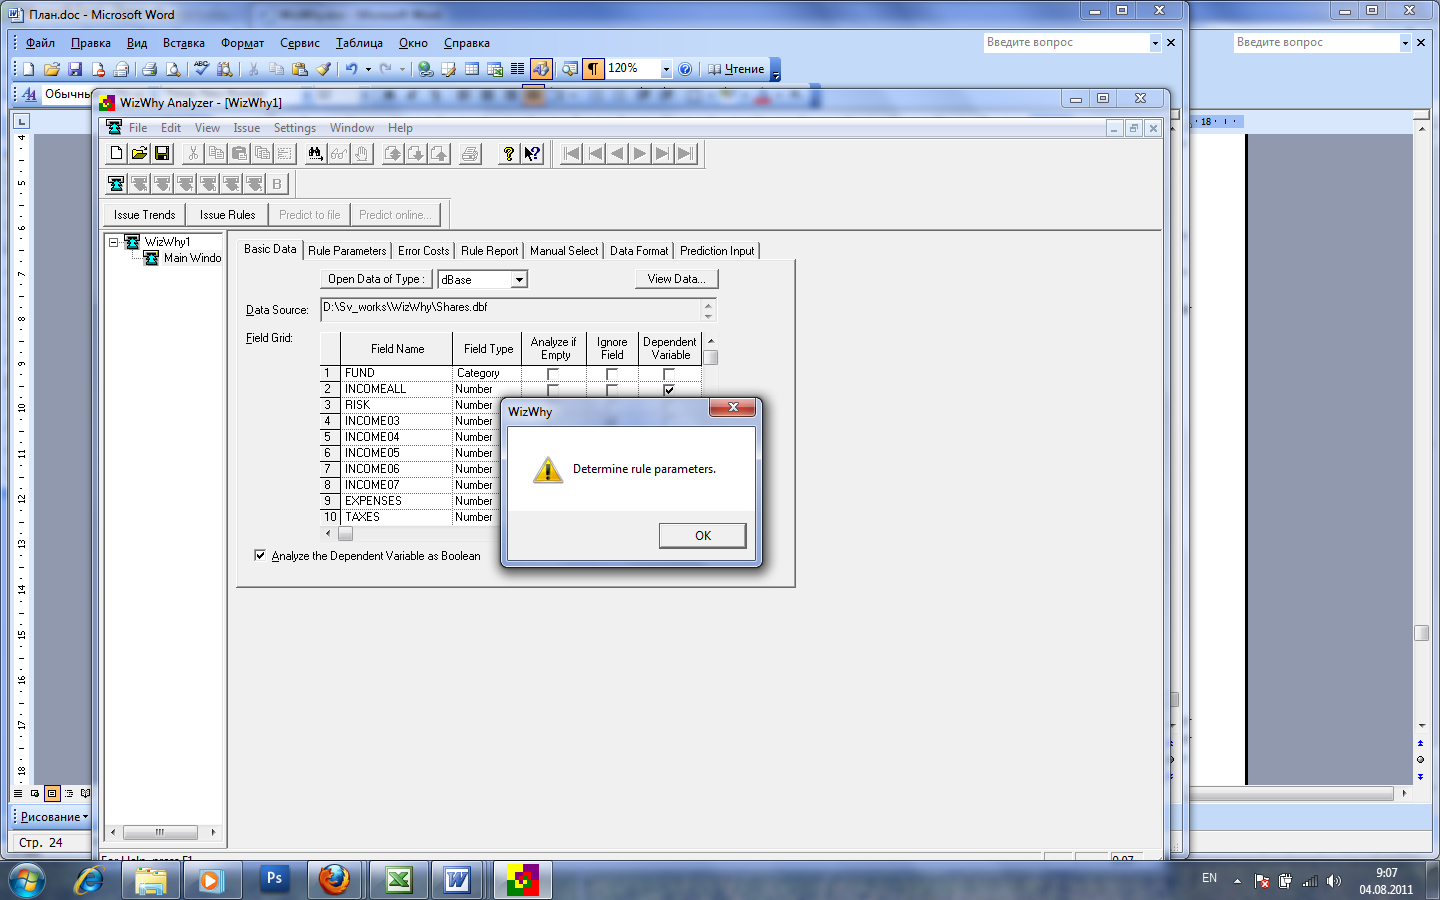
Task: Click the Issue Rules button
Action: point(227,215)
